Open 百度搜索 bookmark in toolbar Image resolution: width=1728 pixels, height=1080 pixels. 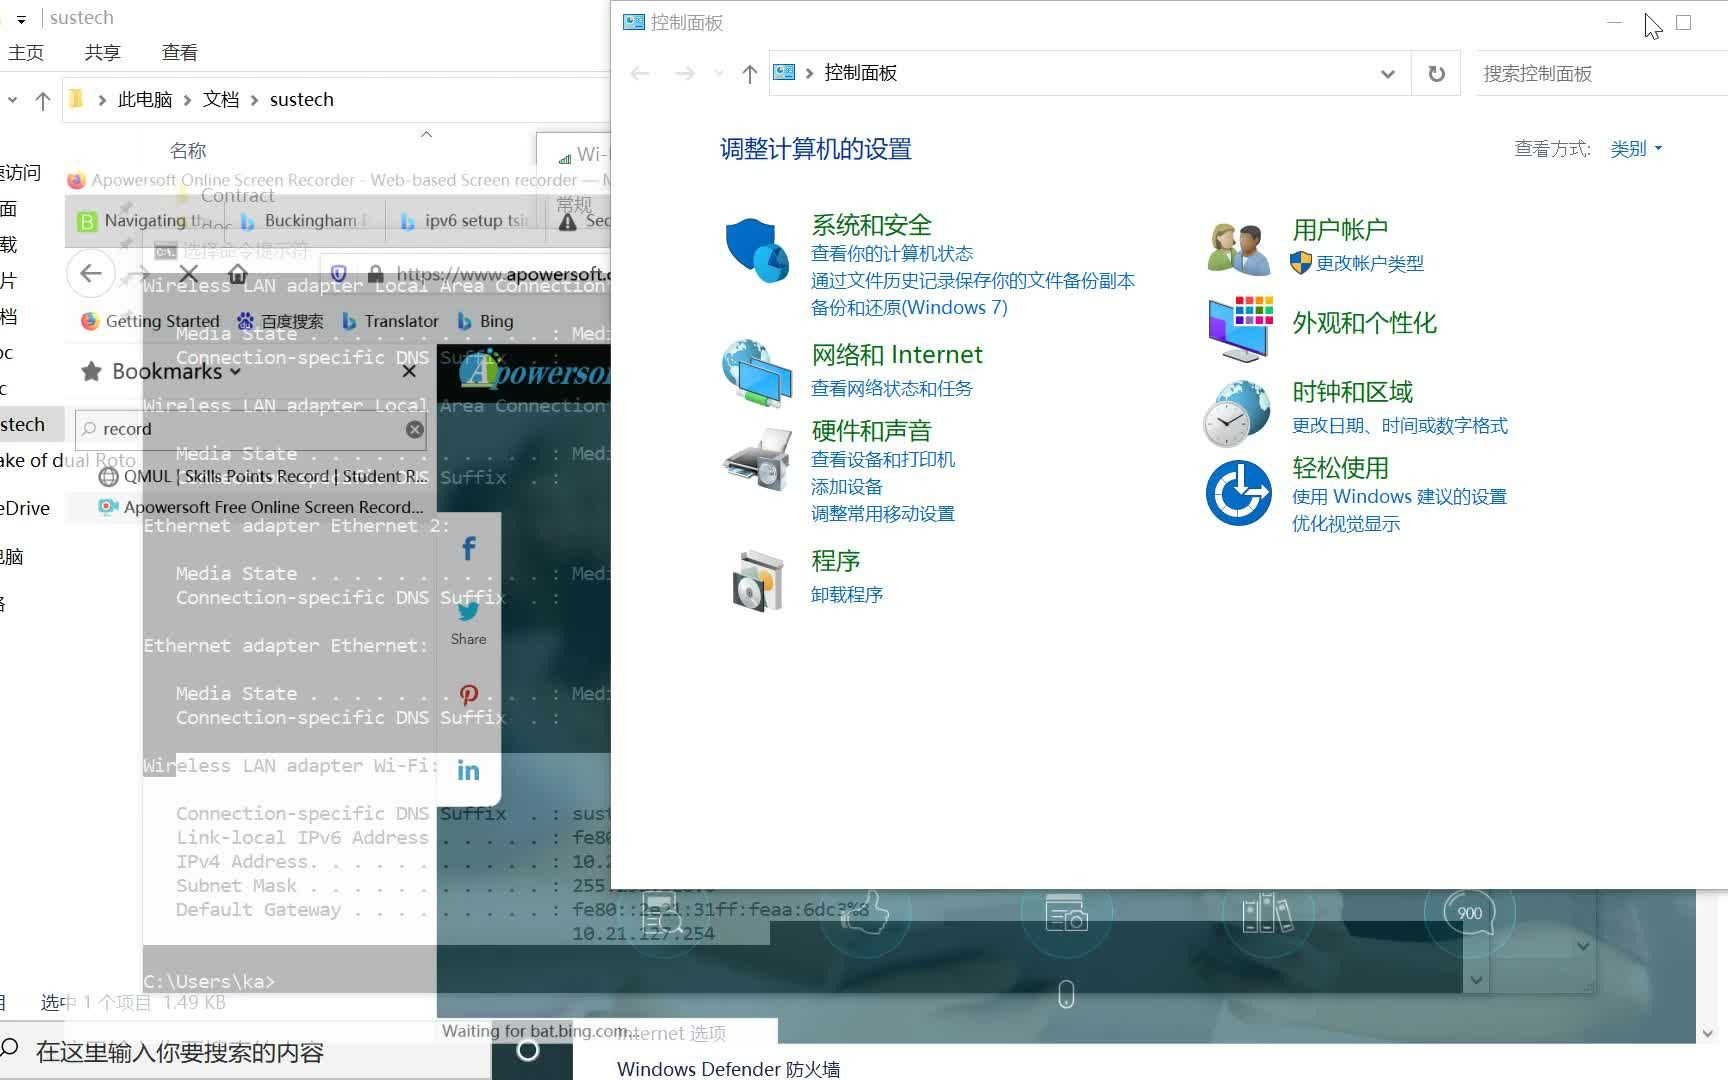point(280,321)
